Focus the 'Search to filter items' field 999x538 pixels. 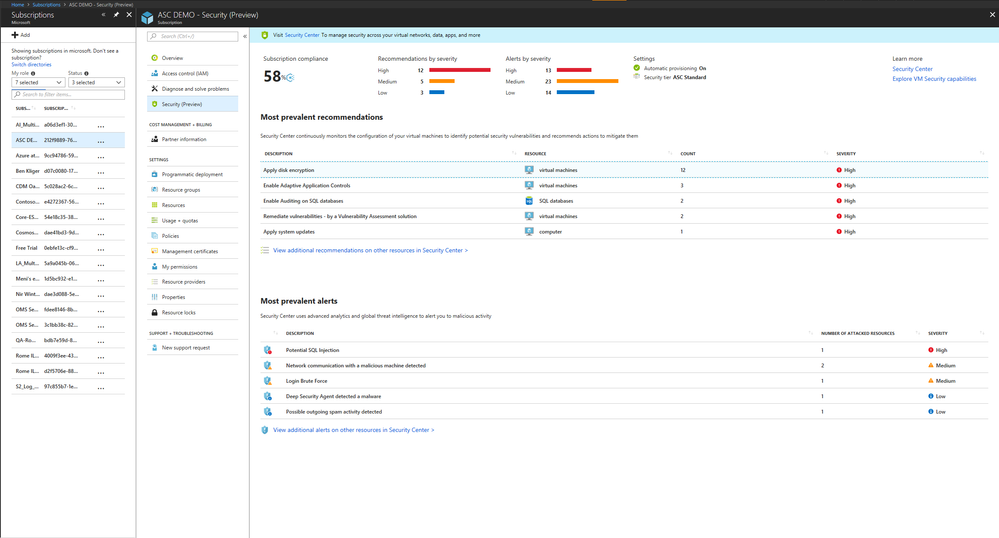coord(68,94)
